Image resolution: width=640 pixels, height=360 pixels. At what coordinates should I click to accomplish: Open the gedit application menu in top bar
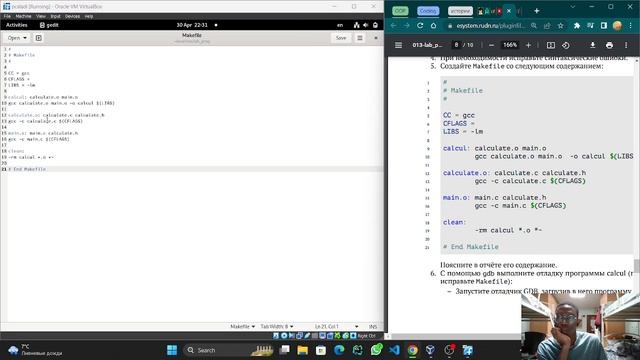(49, 25)
